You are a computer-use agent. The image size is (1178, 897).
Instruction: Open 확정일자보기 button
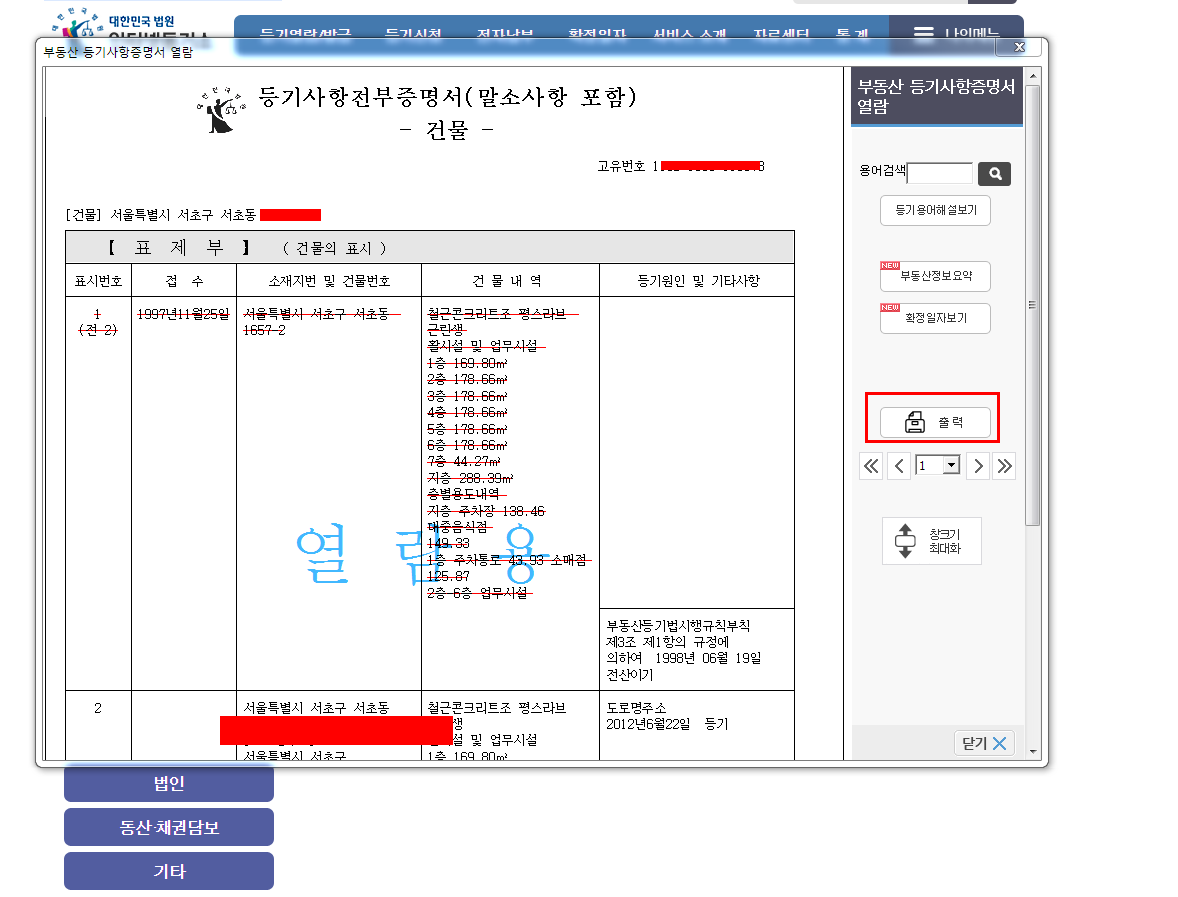[x=935, y=318]
